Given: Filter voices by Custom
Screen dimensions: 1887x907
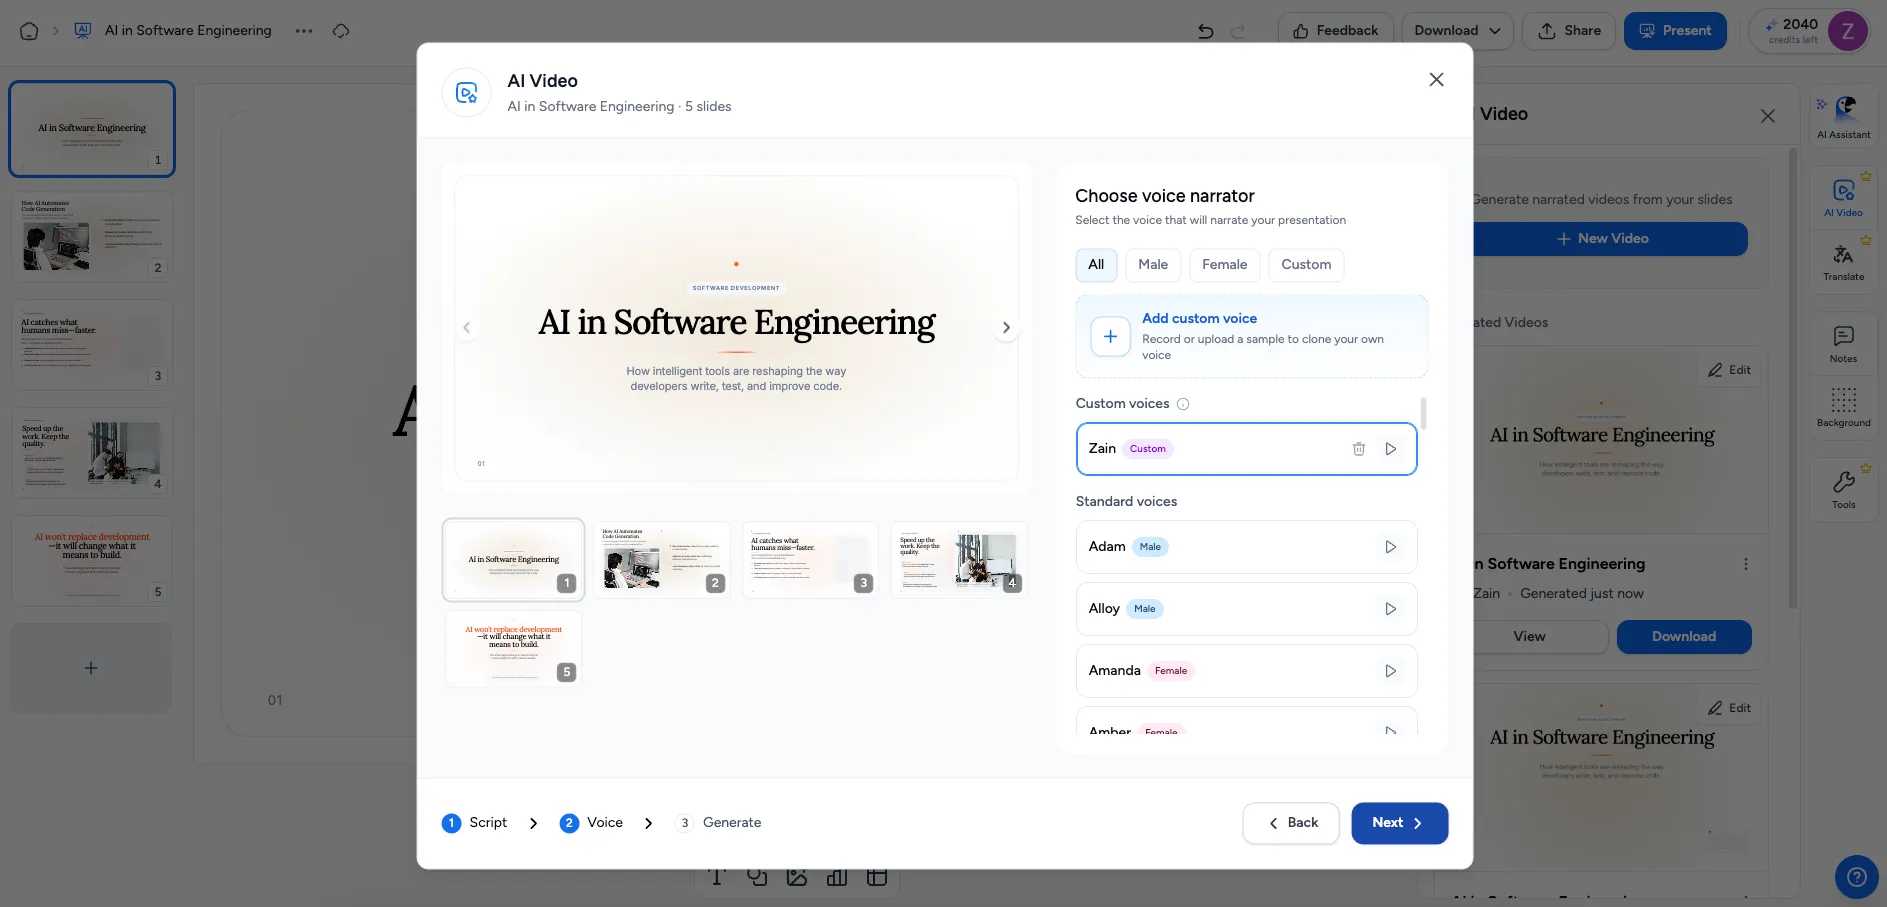Looking at the screenshot, I should [x=1306, y=265].
